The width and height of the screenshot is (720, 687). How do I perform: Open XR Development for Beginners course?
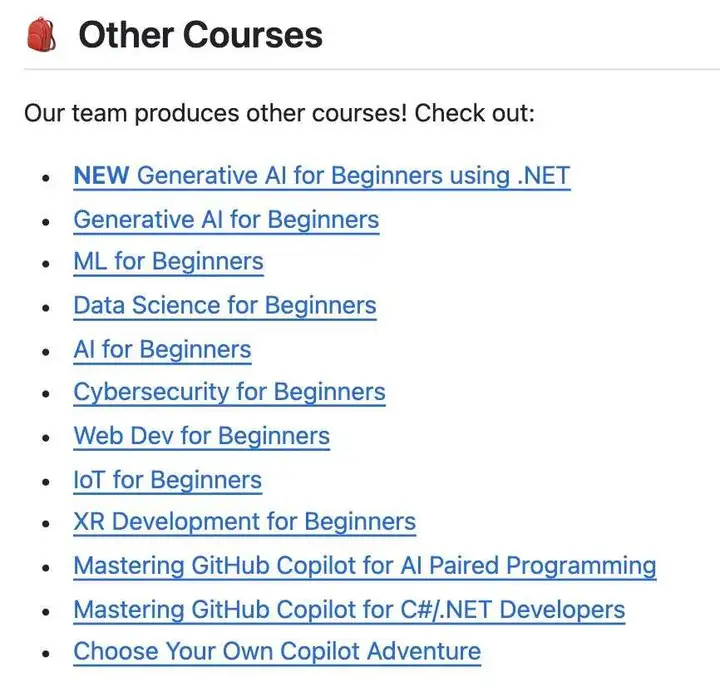(245, 522)
